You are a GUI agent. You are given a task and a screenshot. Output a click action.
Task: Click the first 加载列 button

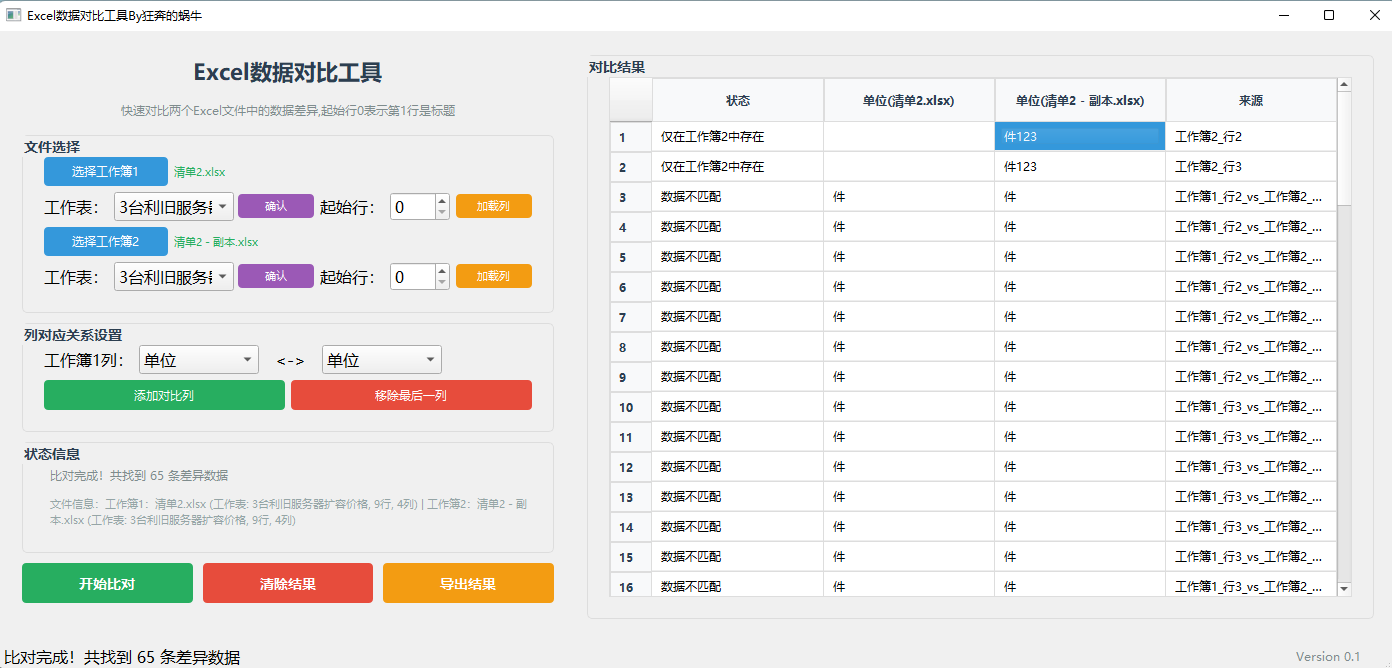click(x=493, y=206)
